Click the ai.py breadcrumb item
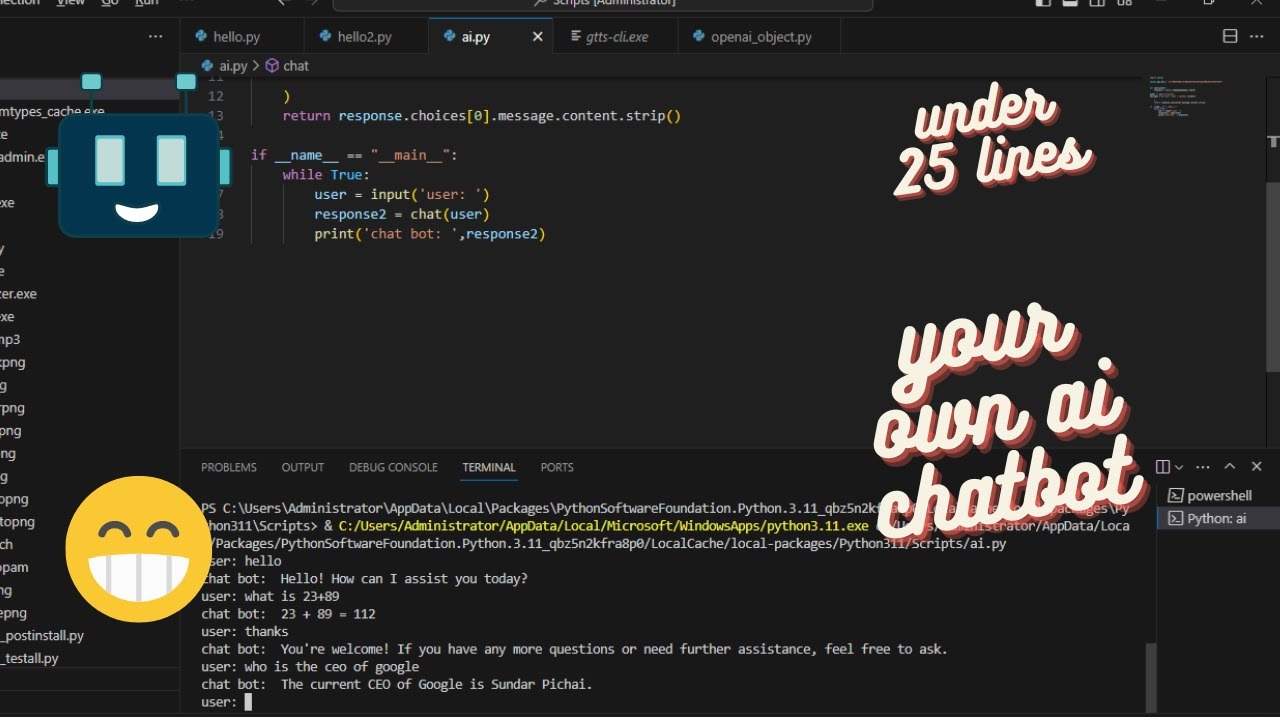1280x720 pixels. (225, 66)
